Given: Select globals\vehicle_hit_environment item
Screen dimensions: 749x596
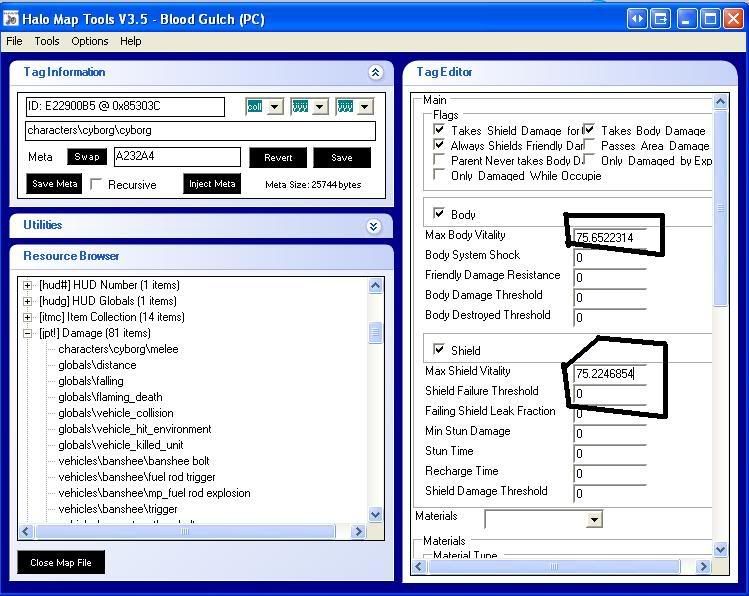Looking at the screenshot, I should tap(135, 429).
